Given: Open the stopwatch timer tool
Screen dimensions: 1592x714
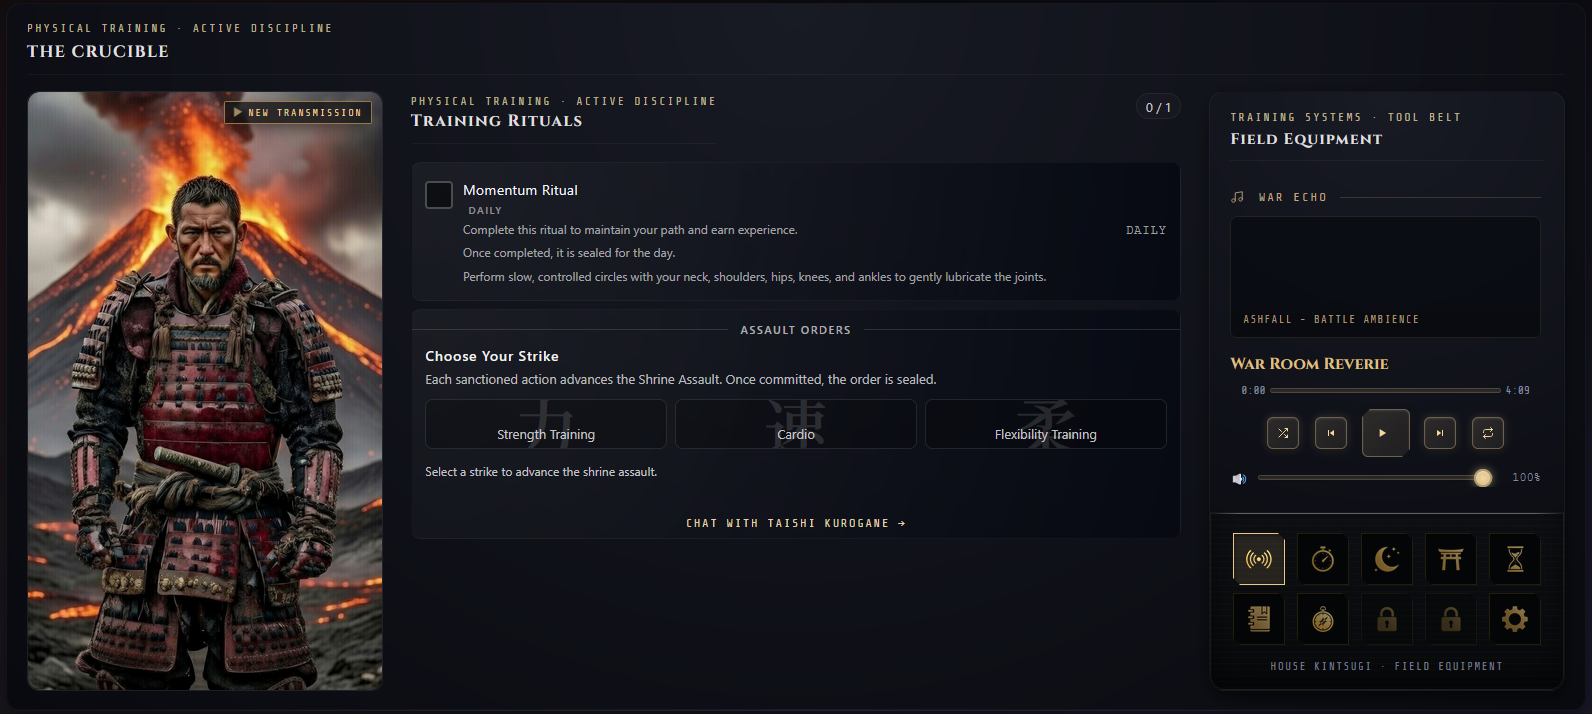Looking at the screenshot, I should point(1322,559).
